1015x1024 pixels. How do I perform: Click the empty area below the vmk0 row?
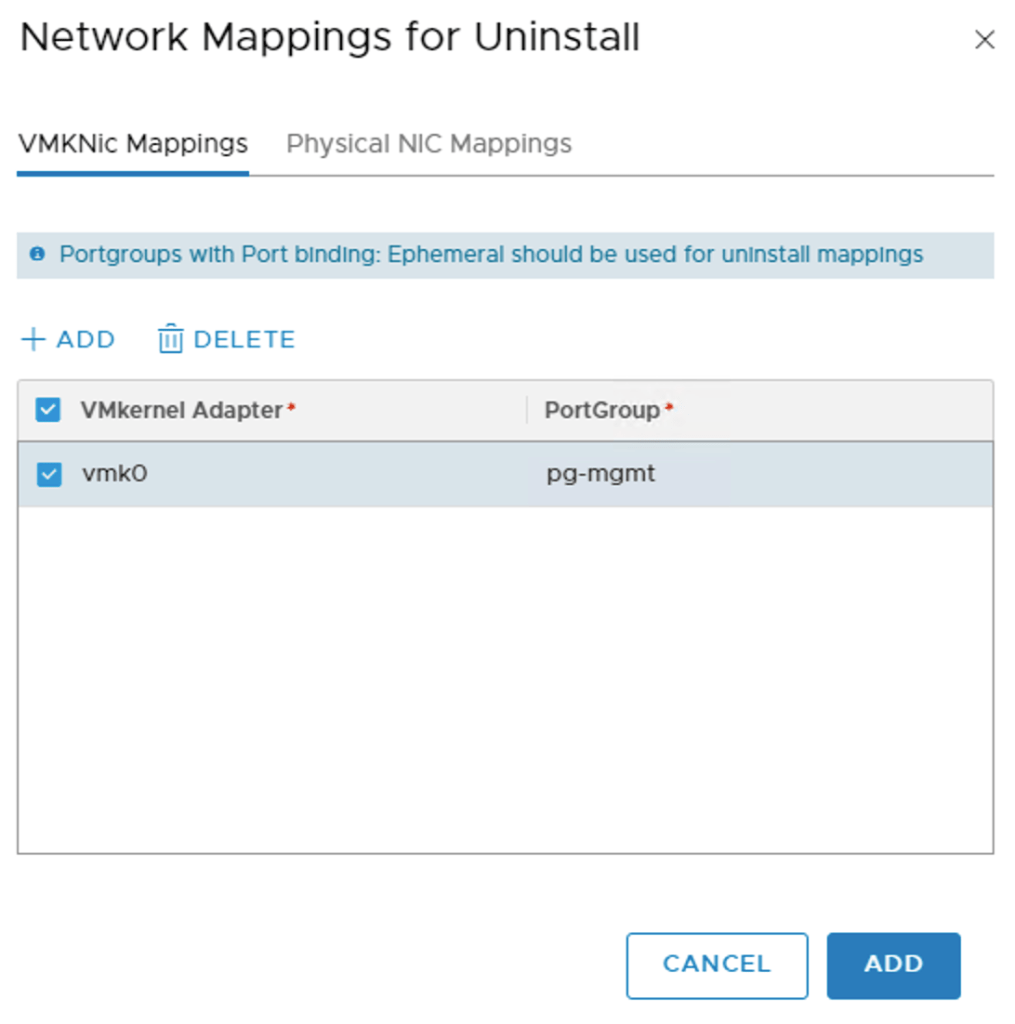[505, 680]
